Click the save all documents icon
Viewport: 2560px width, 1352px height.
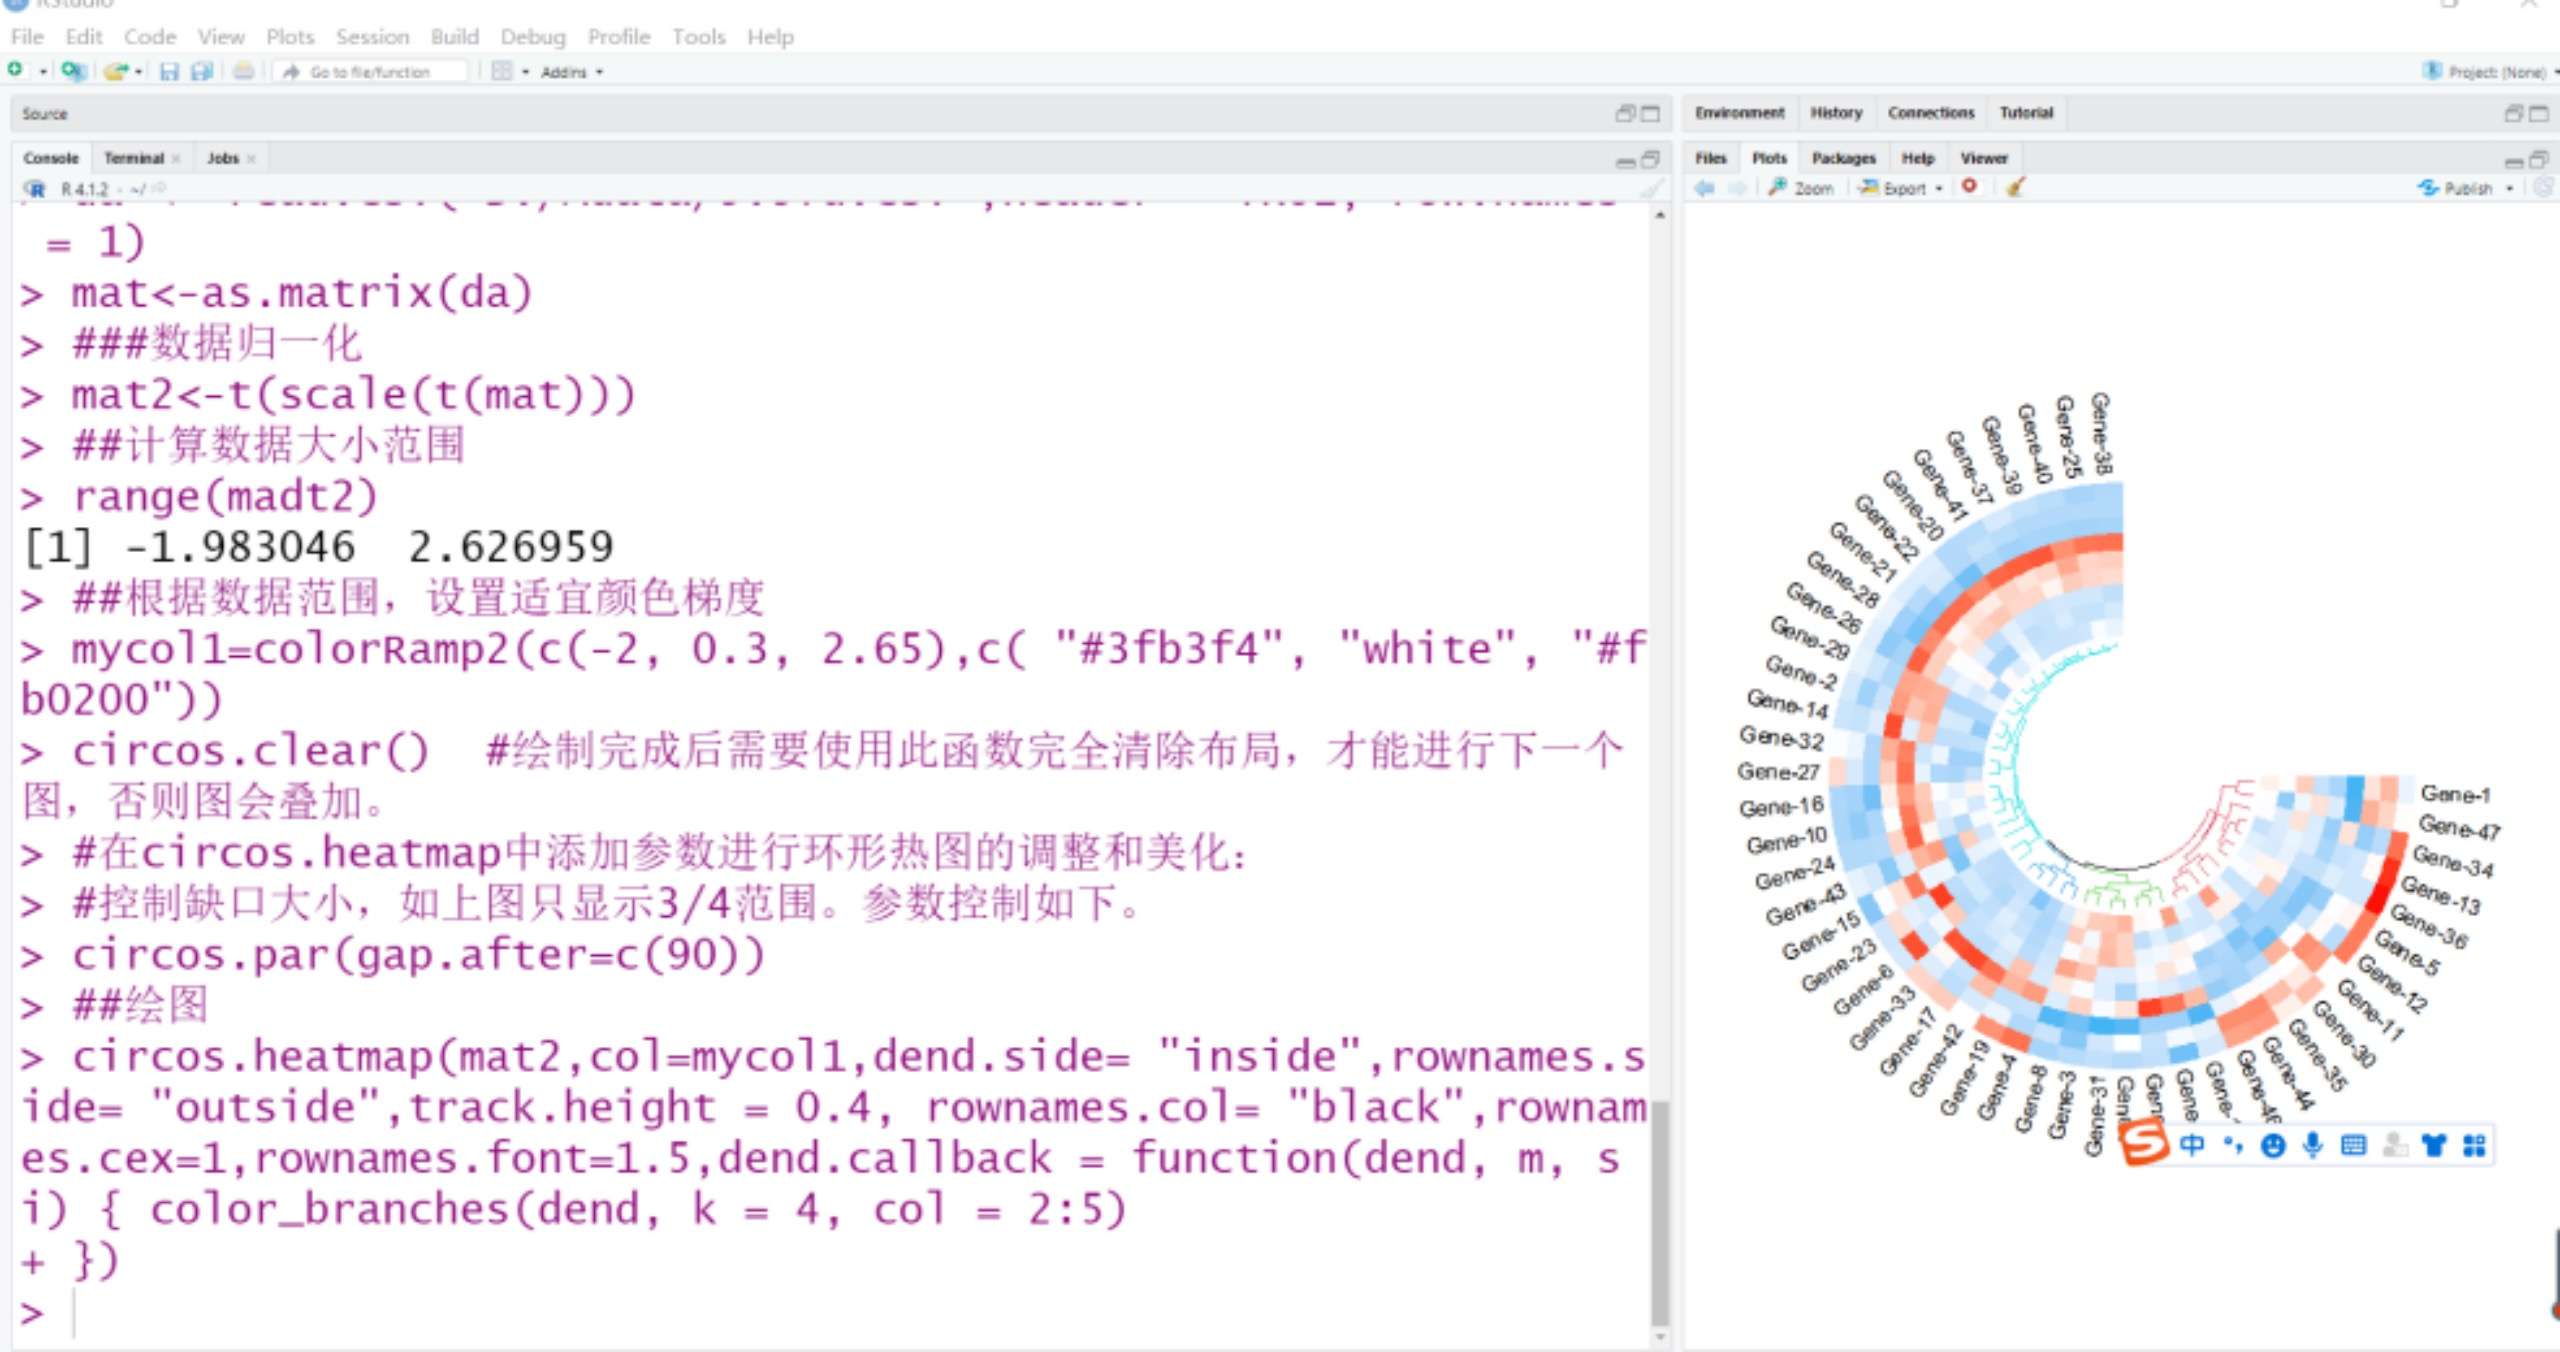tap(202, 71)
